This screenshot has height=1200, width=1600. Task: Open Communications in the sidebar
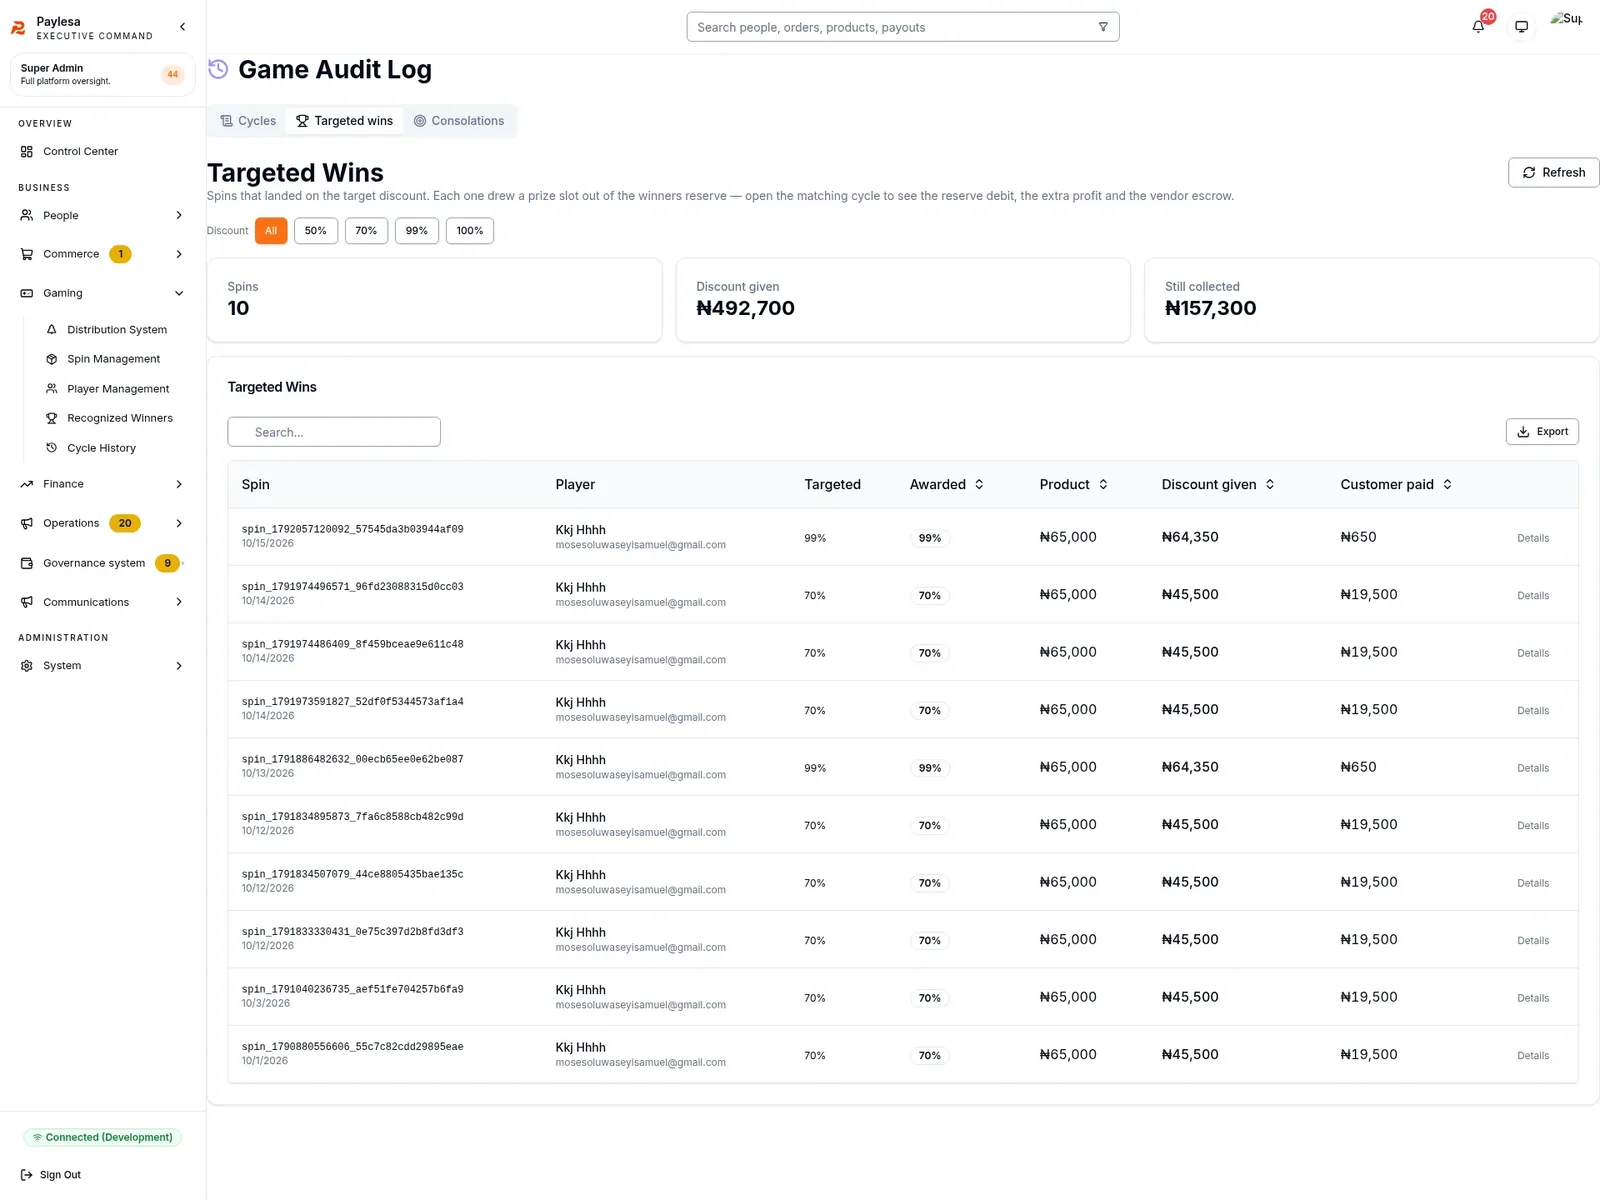pos(102,602)
